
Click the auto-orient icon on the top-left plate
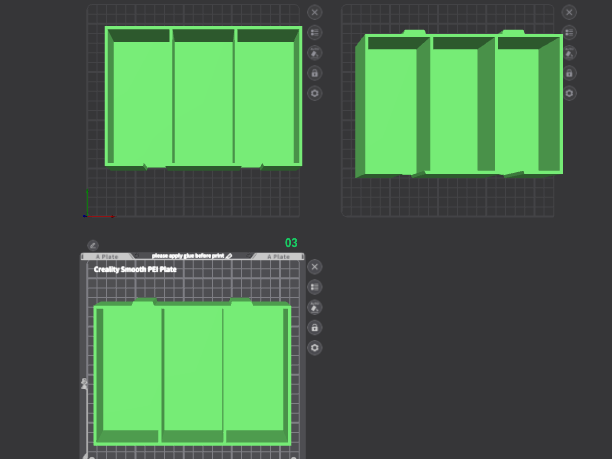315,52
